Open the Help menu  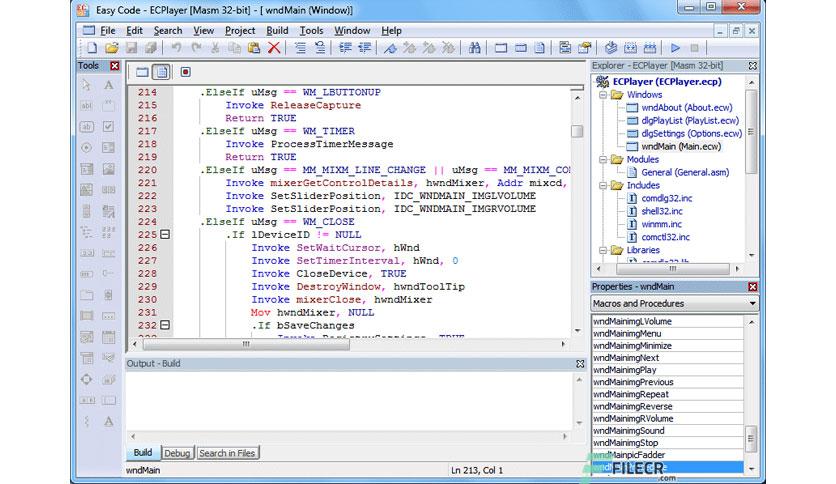coord(391,31)
